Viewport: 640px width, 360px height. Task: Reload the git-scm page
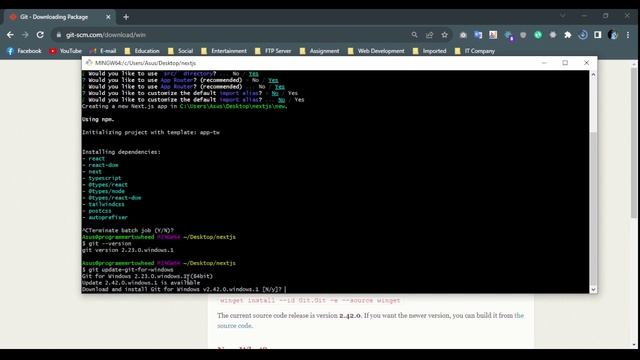point(40,35)
